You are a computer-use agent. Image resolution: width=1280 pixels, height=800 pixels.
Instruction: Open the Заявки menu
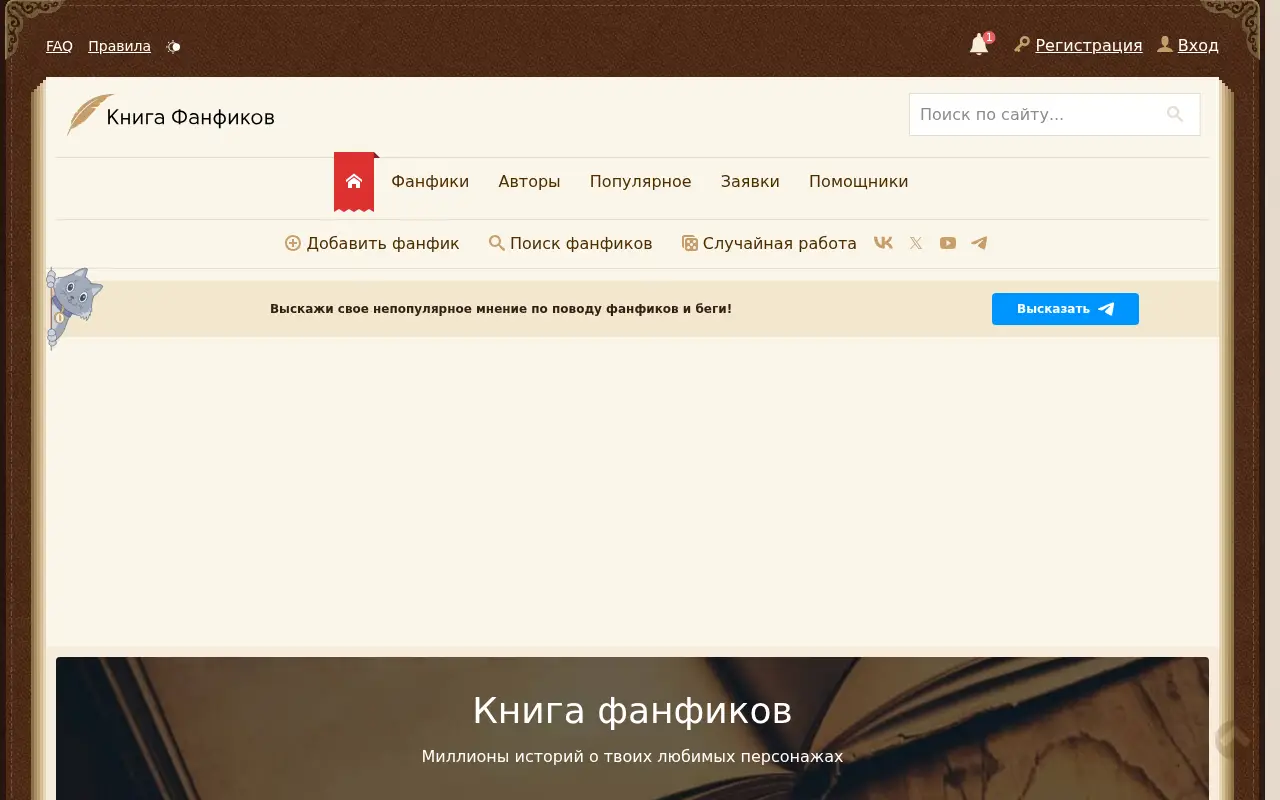pyautogui.click(x=750, y=181)
